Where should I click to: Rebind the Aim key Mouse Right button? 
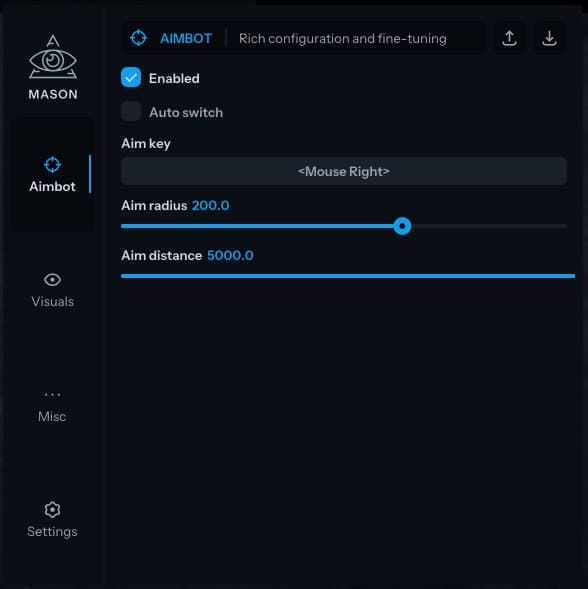tap(344, 171)
